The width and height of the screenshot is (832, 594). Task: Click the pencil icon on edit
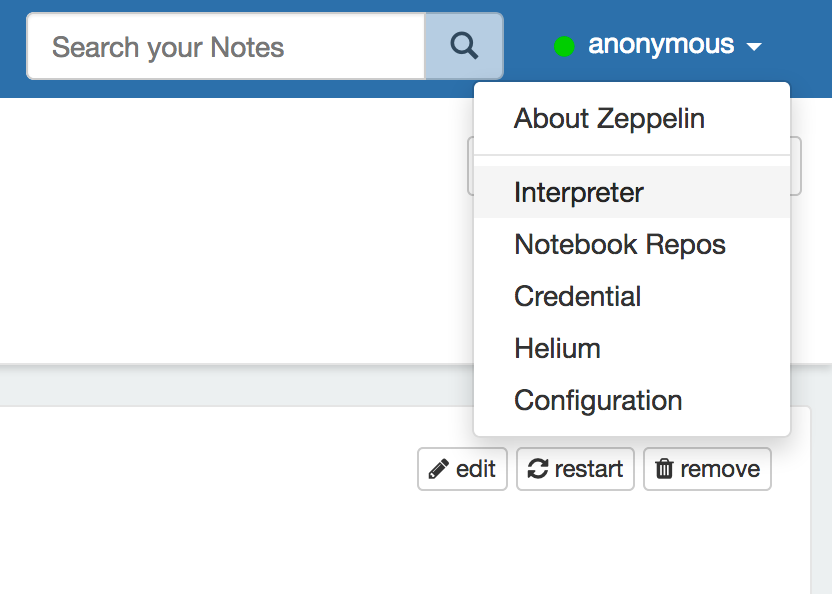pyautogui.click(x=438, y=469)
